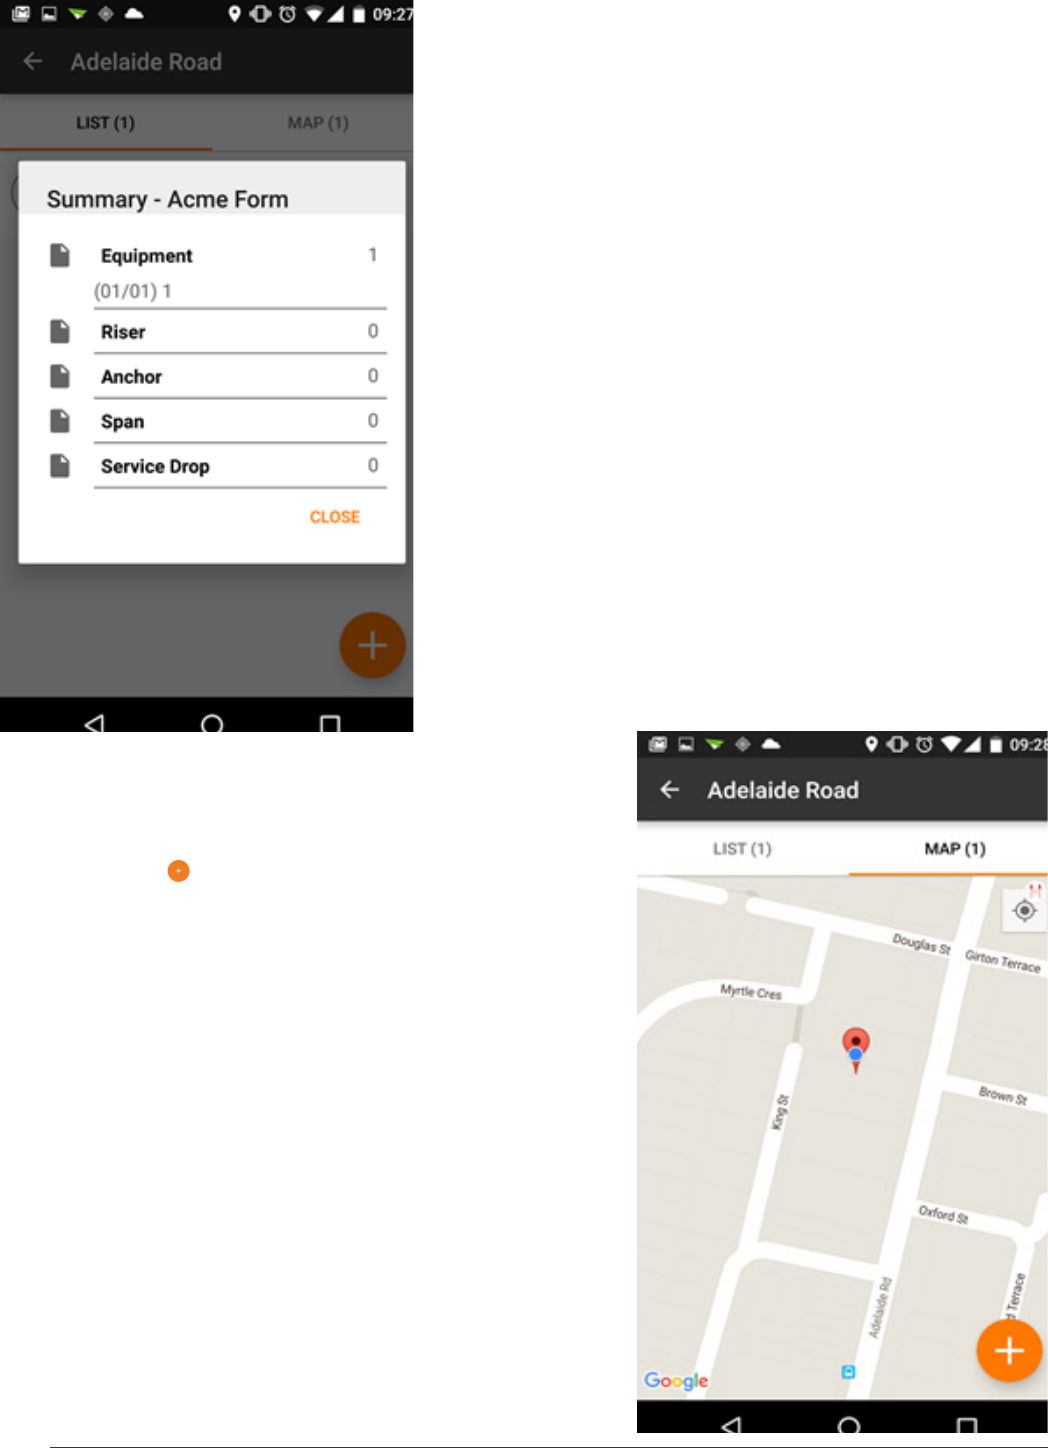This screenshot has height=1448, width=1048.
Task: Tap the Adelaide Road title on the map screen
Action: tap(783, 790)
